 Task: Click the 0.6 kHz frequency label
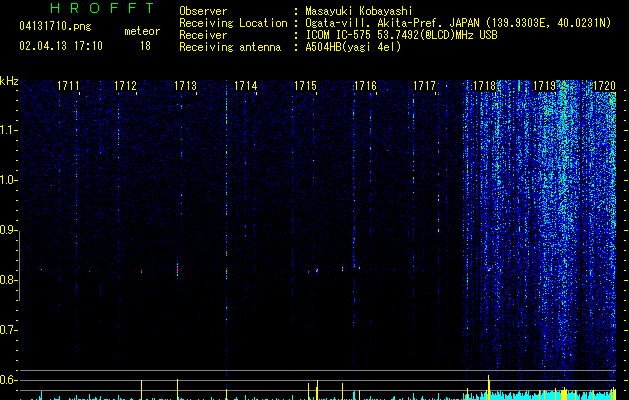click(x=8, y=380)
